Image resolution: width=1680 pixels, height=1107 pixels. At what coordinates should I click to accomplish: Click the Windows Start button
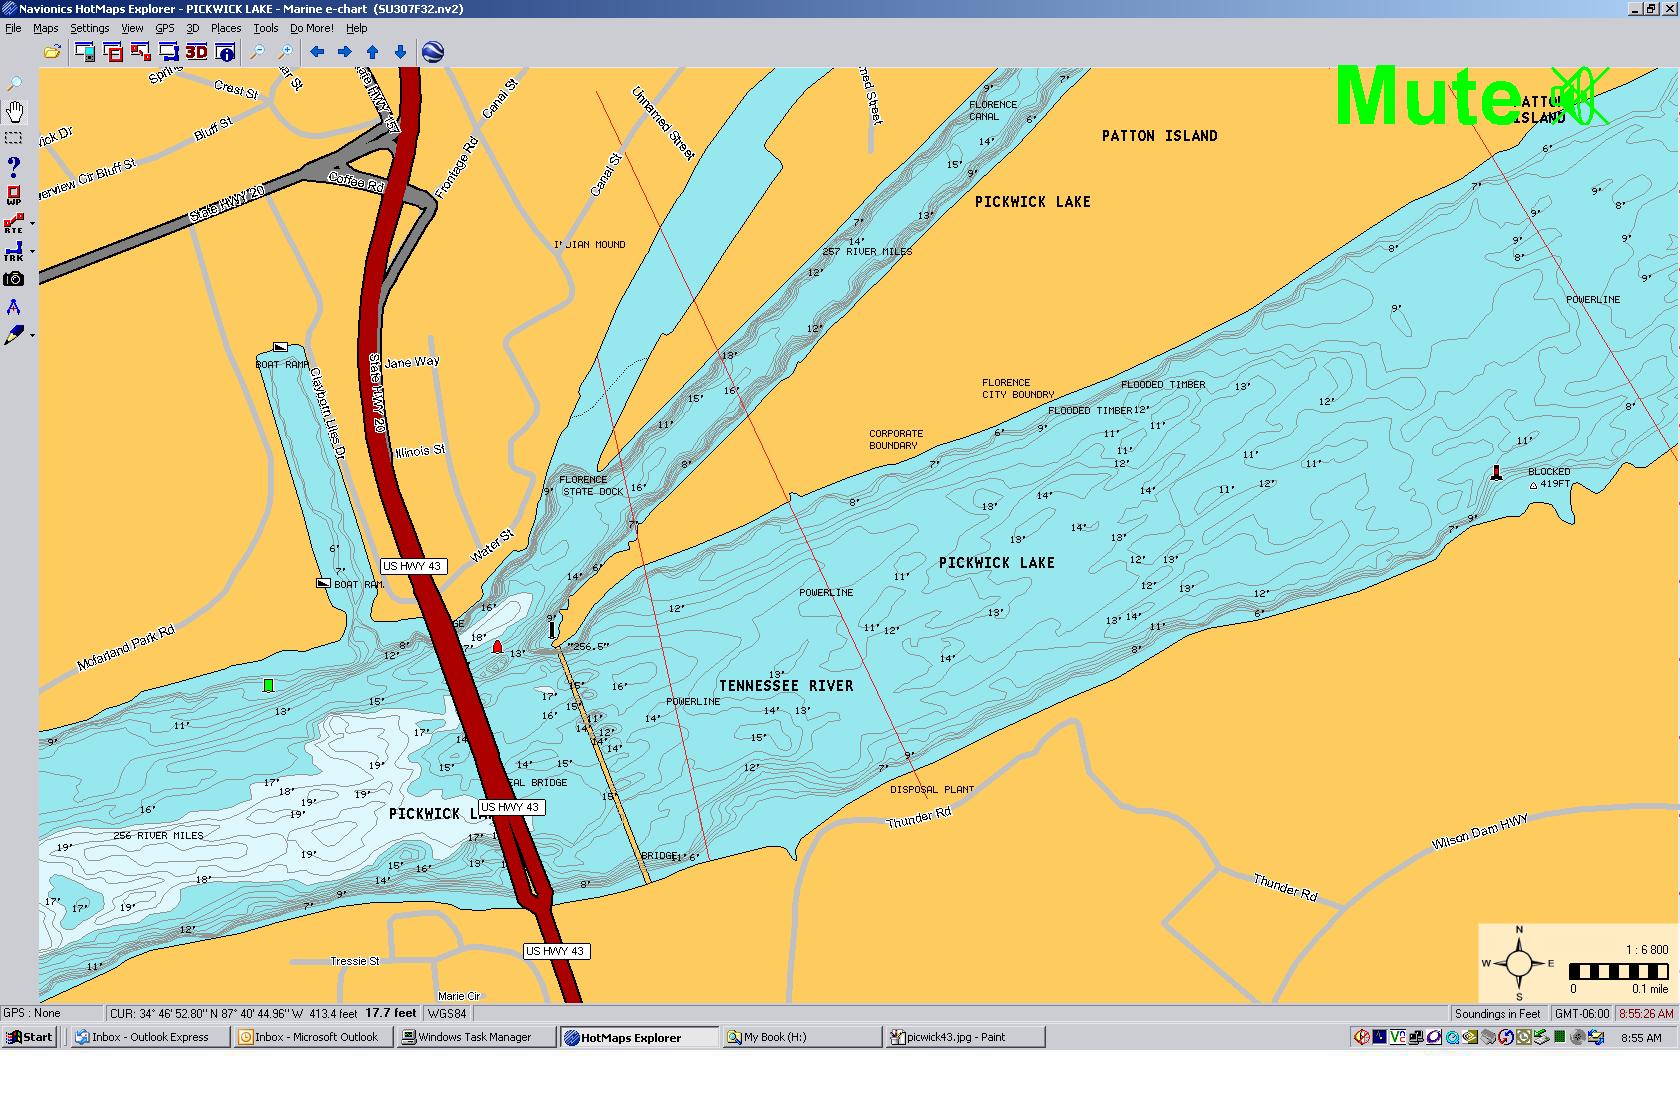click(x=30, y=1037)
